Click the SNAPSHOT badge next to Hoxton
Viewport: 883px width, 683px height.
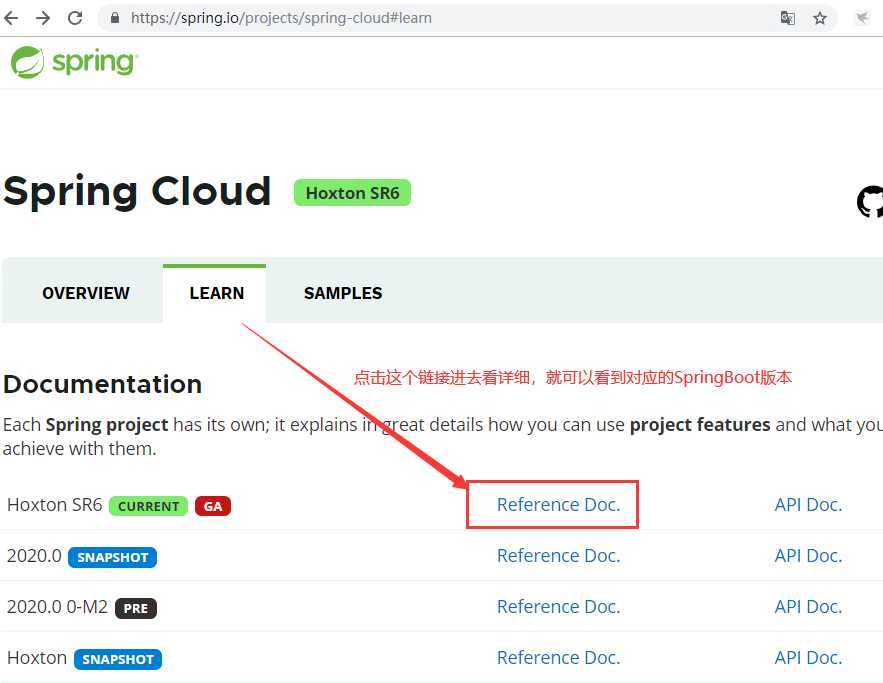point(118,659)
